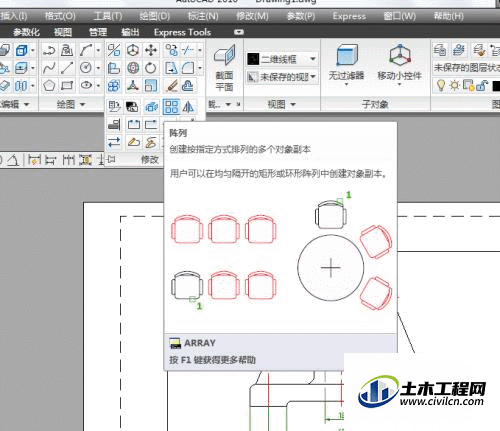
Task: Open the arc tool dropdown arrow
Action: (98, 51)
